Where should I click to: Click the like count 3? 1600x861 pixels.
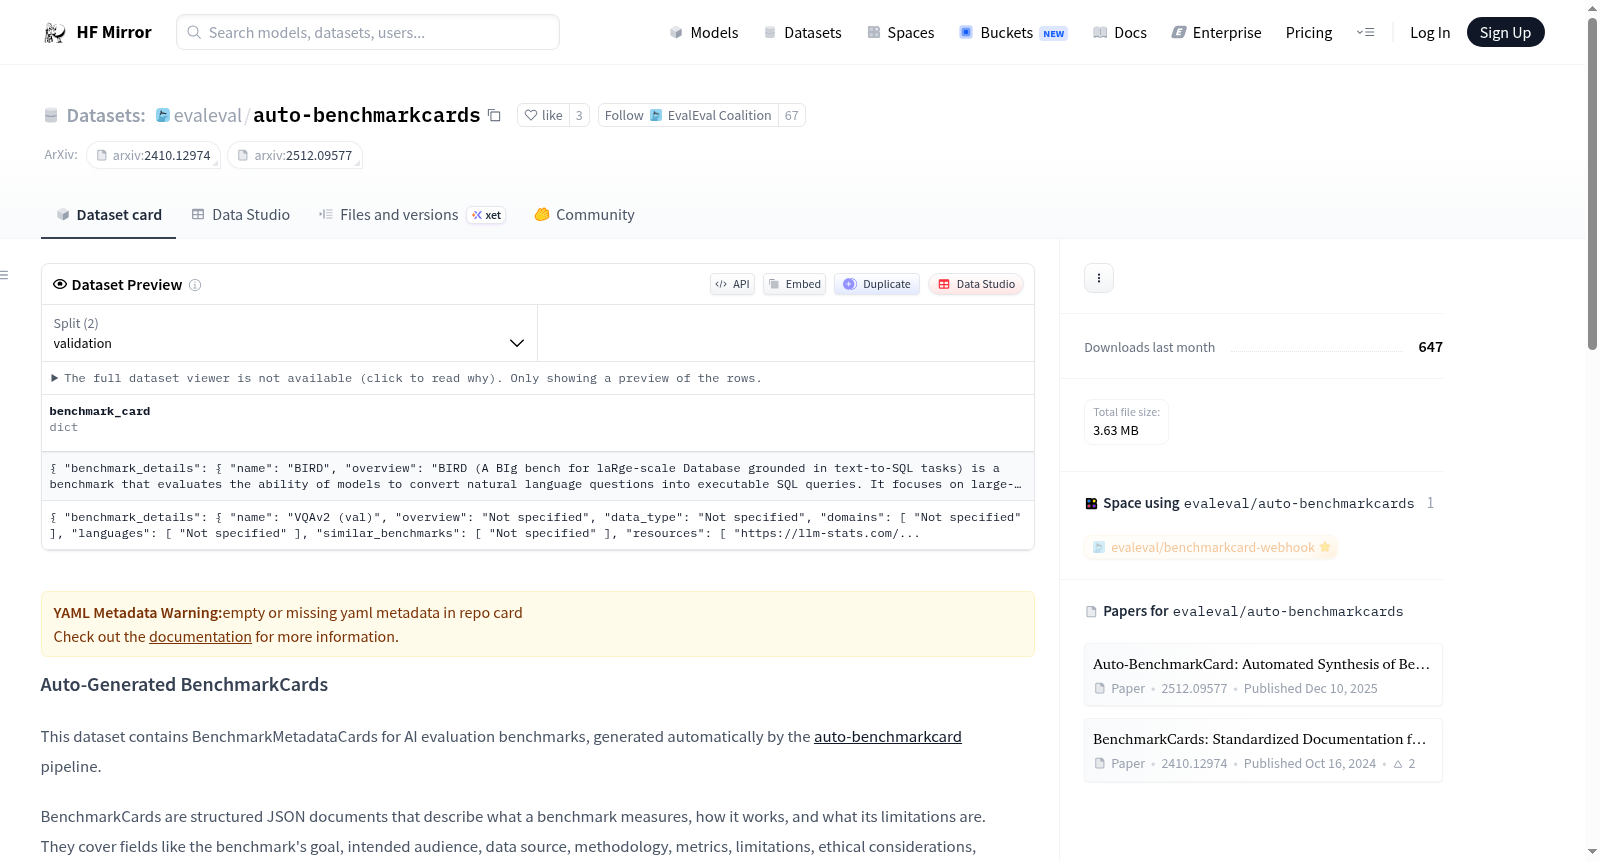(579, 115)
